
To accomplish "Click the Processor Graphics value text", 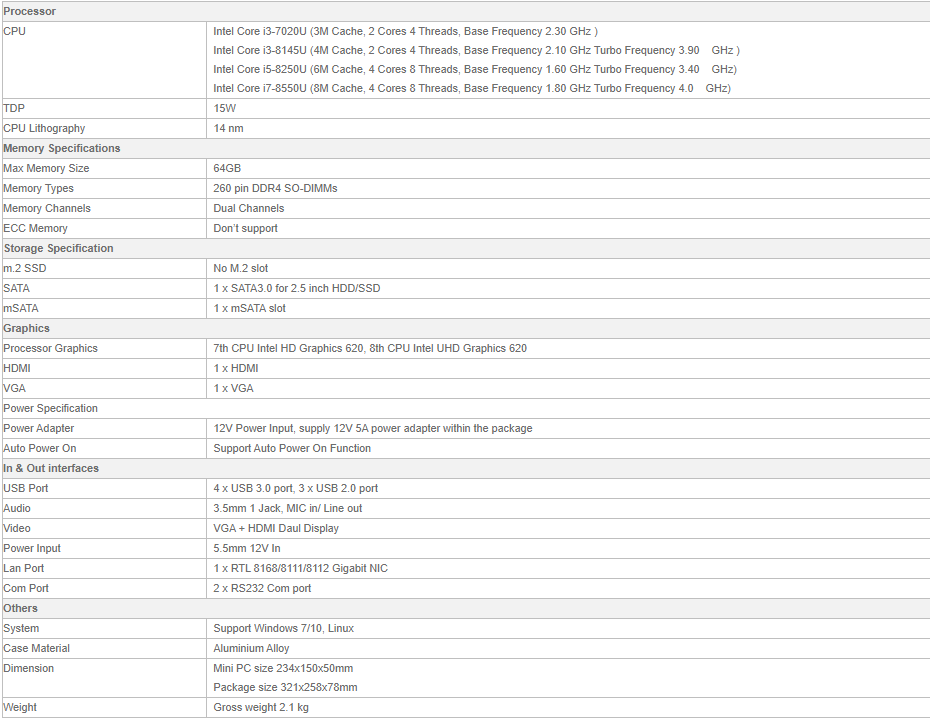I will tap(370, 348).
